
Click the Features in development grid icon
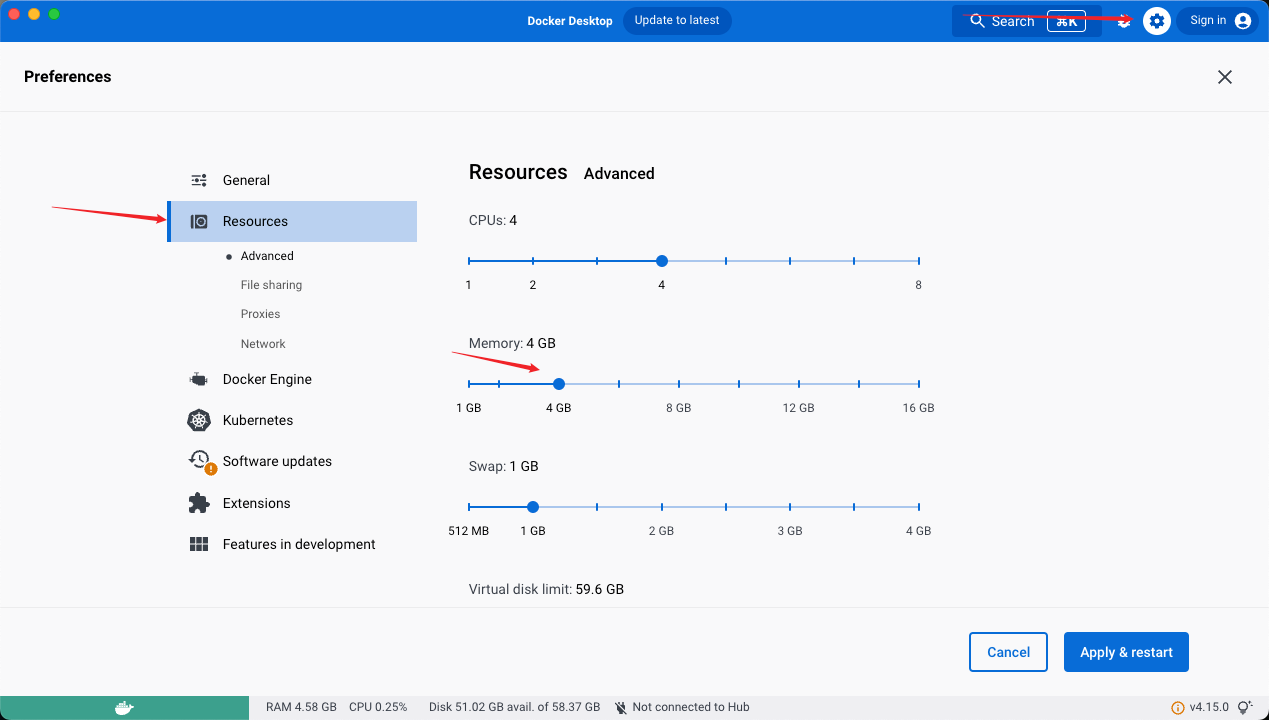click(x=199, y=544)
